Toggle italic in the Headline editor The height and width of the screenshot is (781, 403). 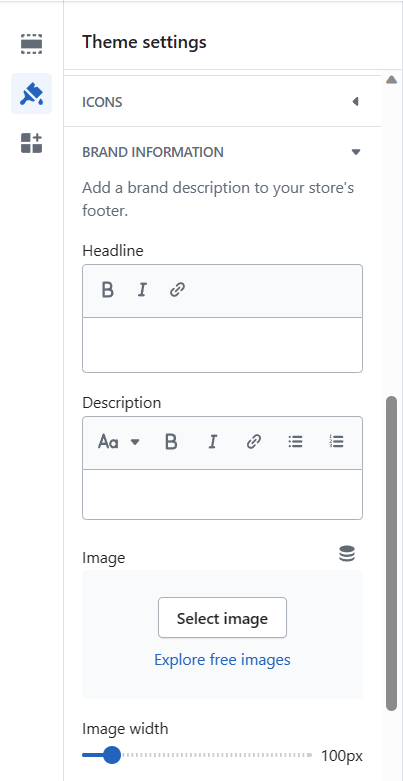coord(142,290)
